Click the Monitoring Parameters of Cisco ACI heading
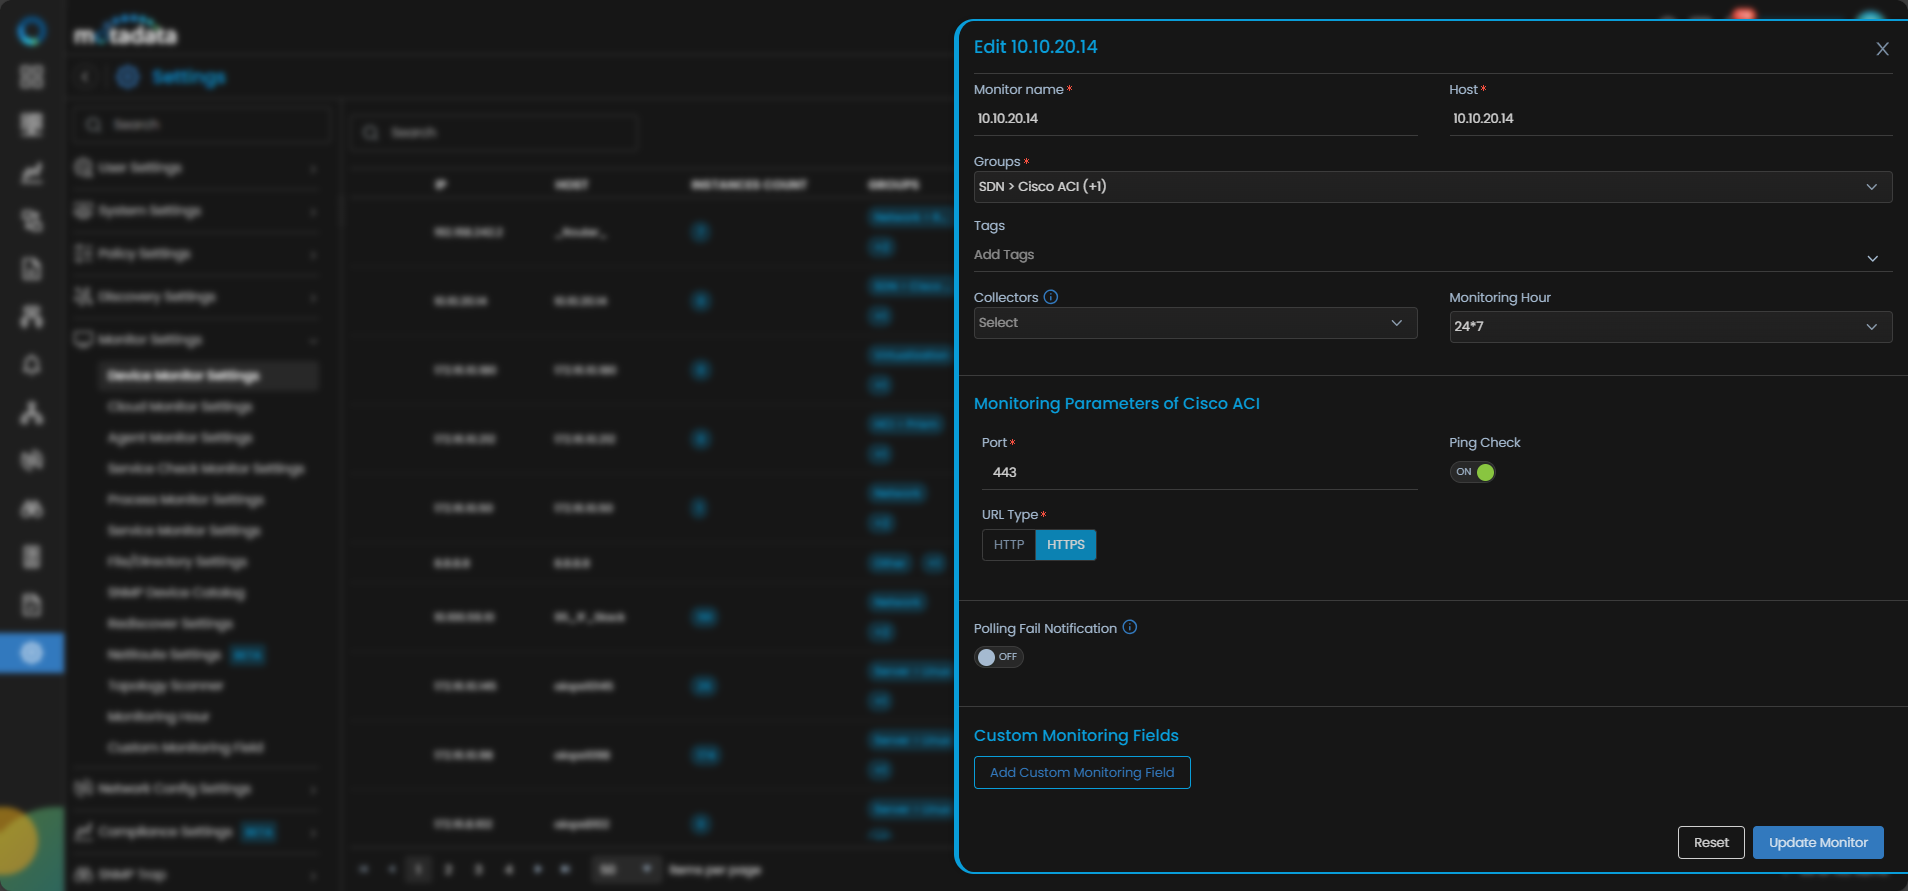Screen dimensions: 1908x891 (1116, 403)
